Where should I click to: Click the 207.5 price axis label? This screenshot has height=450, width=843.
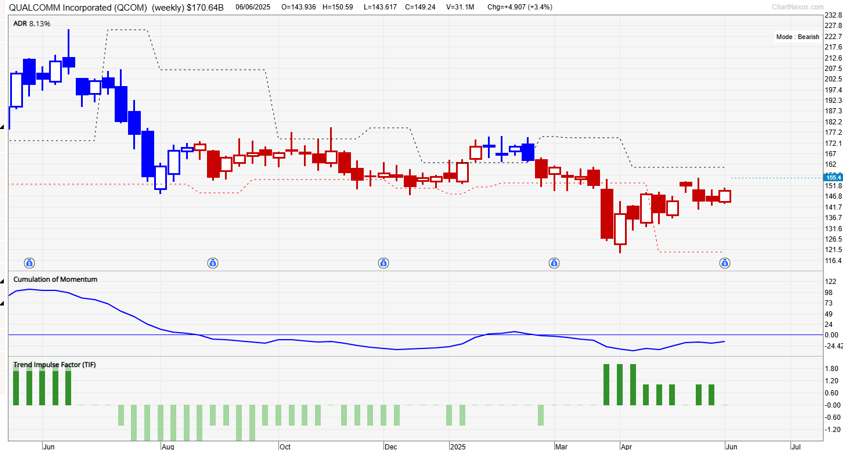point(833,69)
